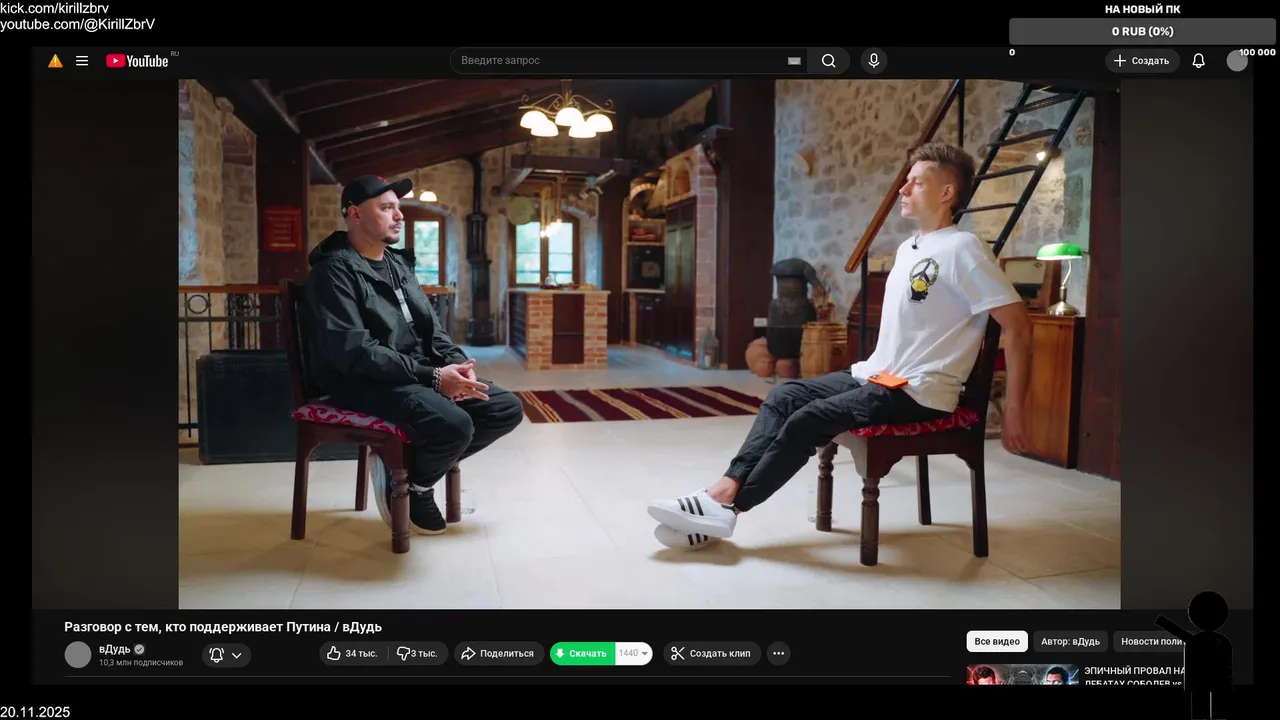Start voice search with the microphone
Image resolution: width=1280 pixels, height=720 pixels.
tap(874, 61)
